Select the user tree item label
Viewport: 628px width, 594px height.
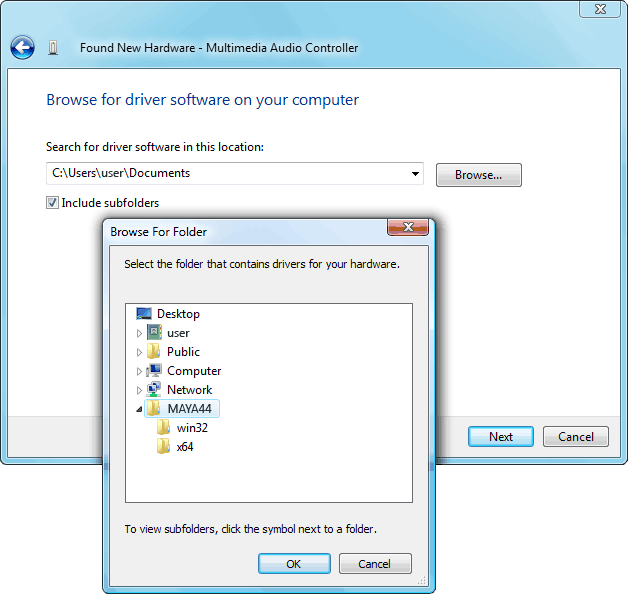pos(178,333)
